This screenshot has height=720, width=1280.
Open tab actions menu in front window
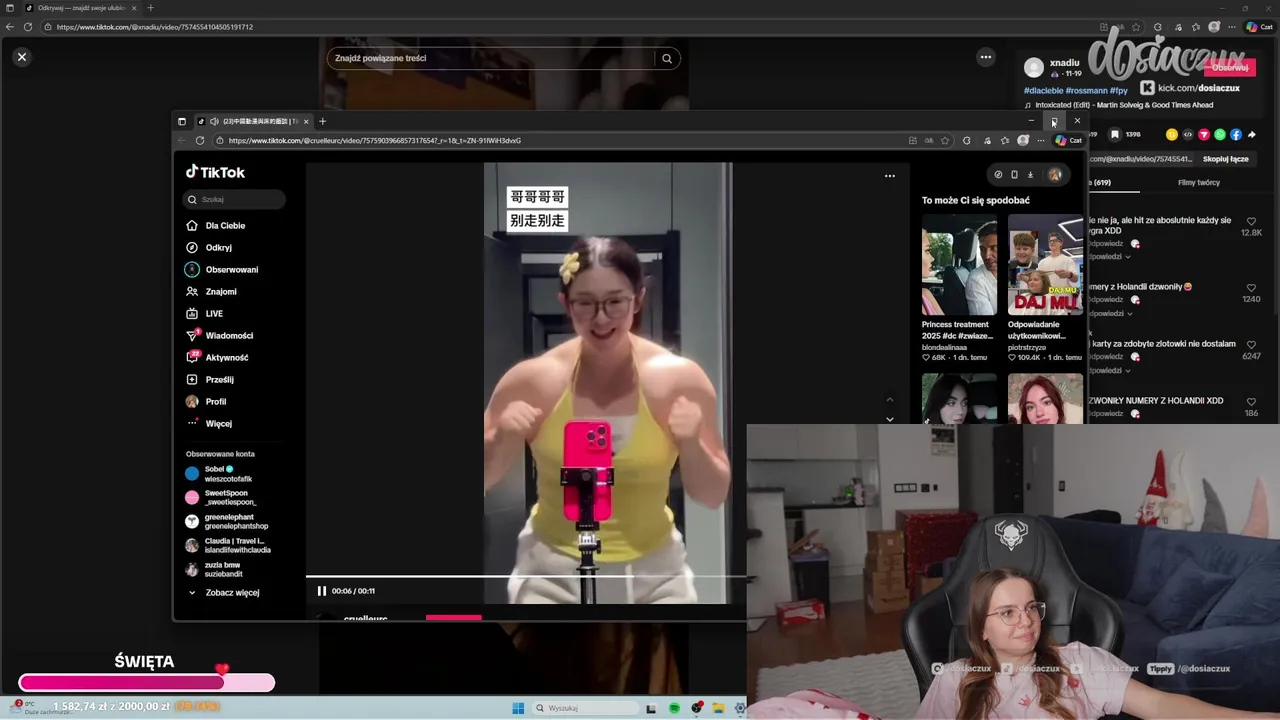coord(182,121)
